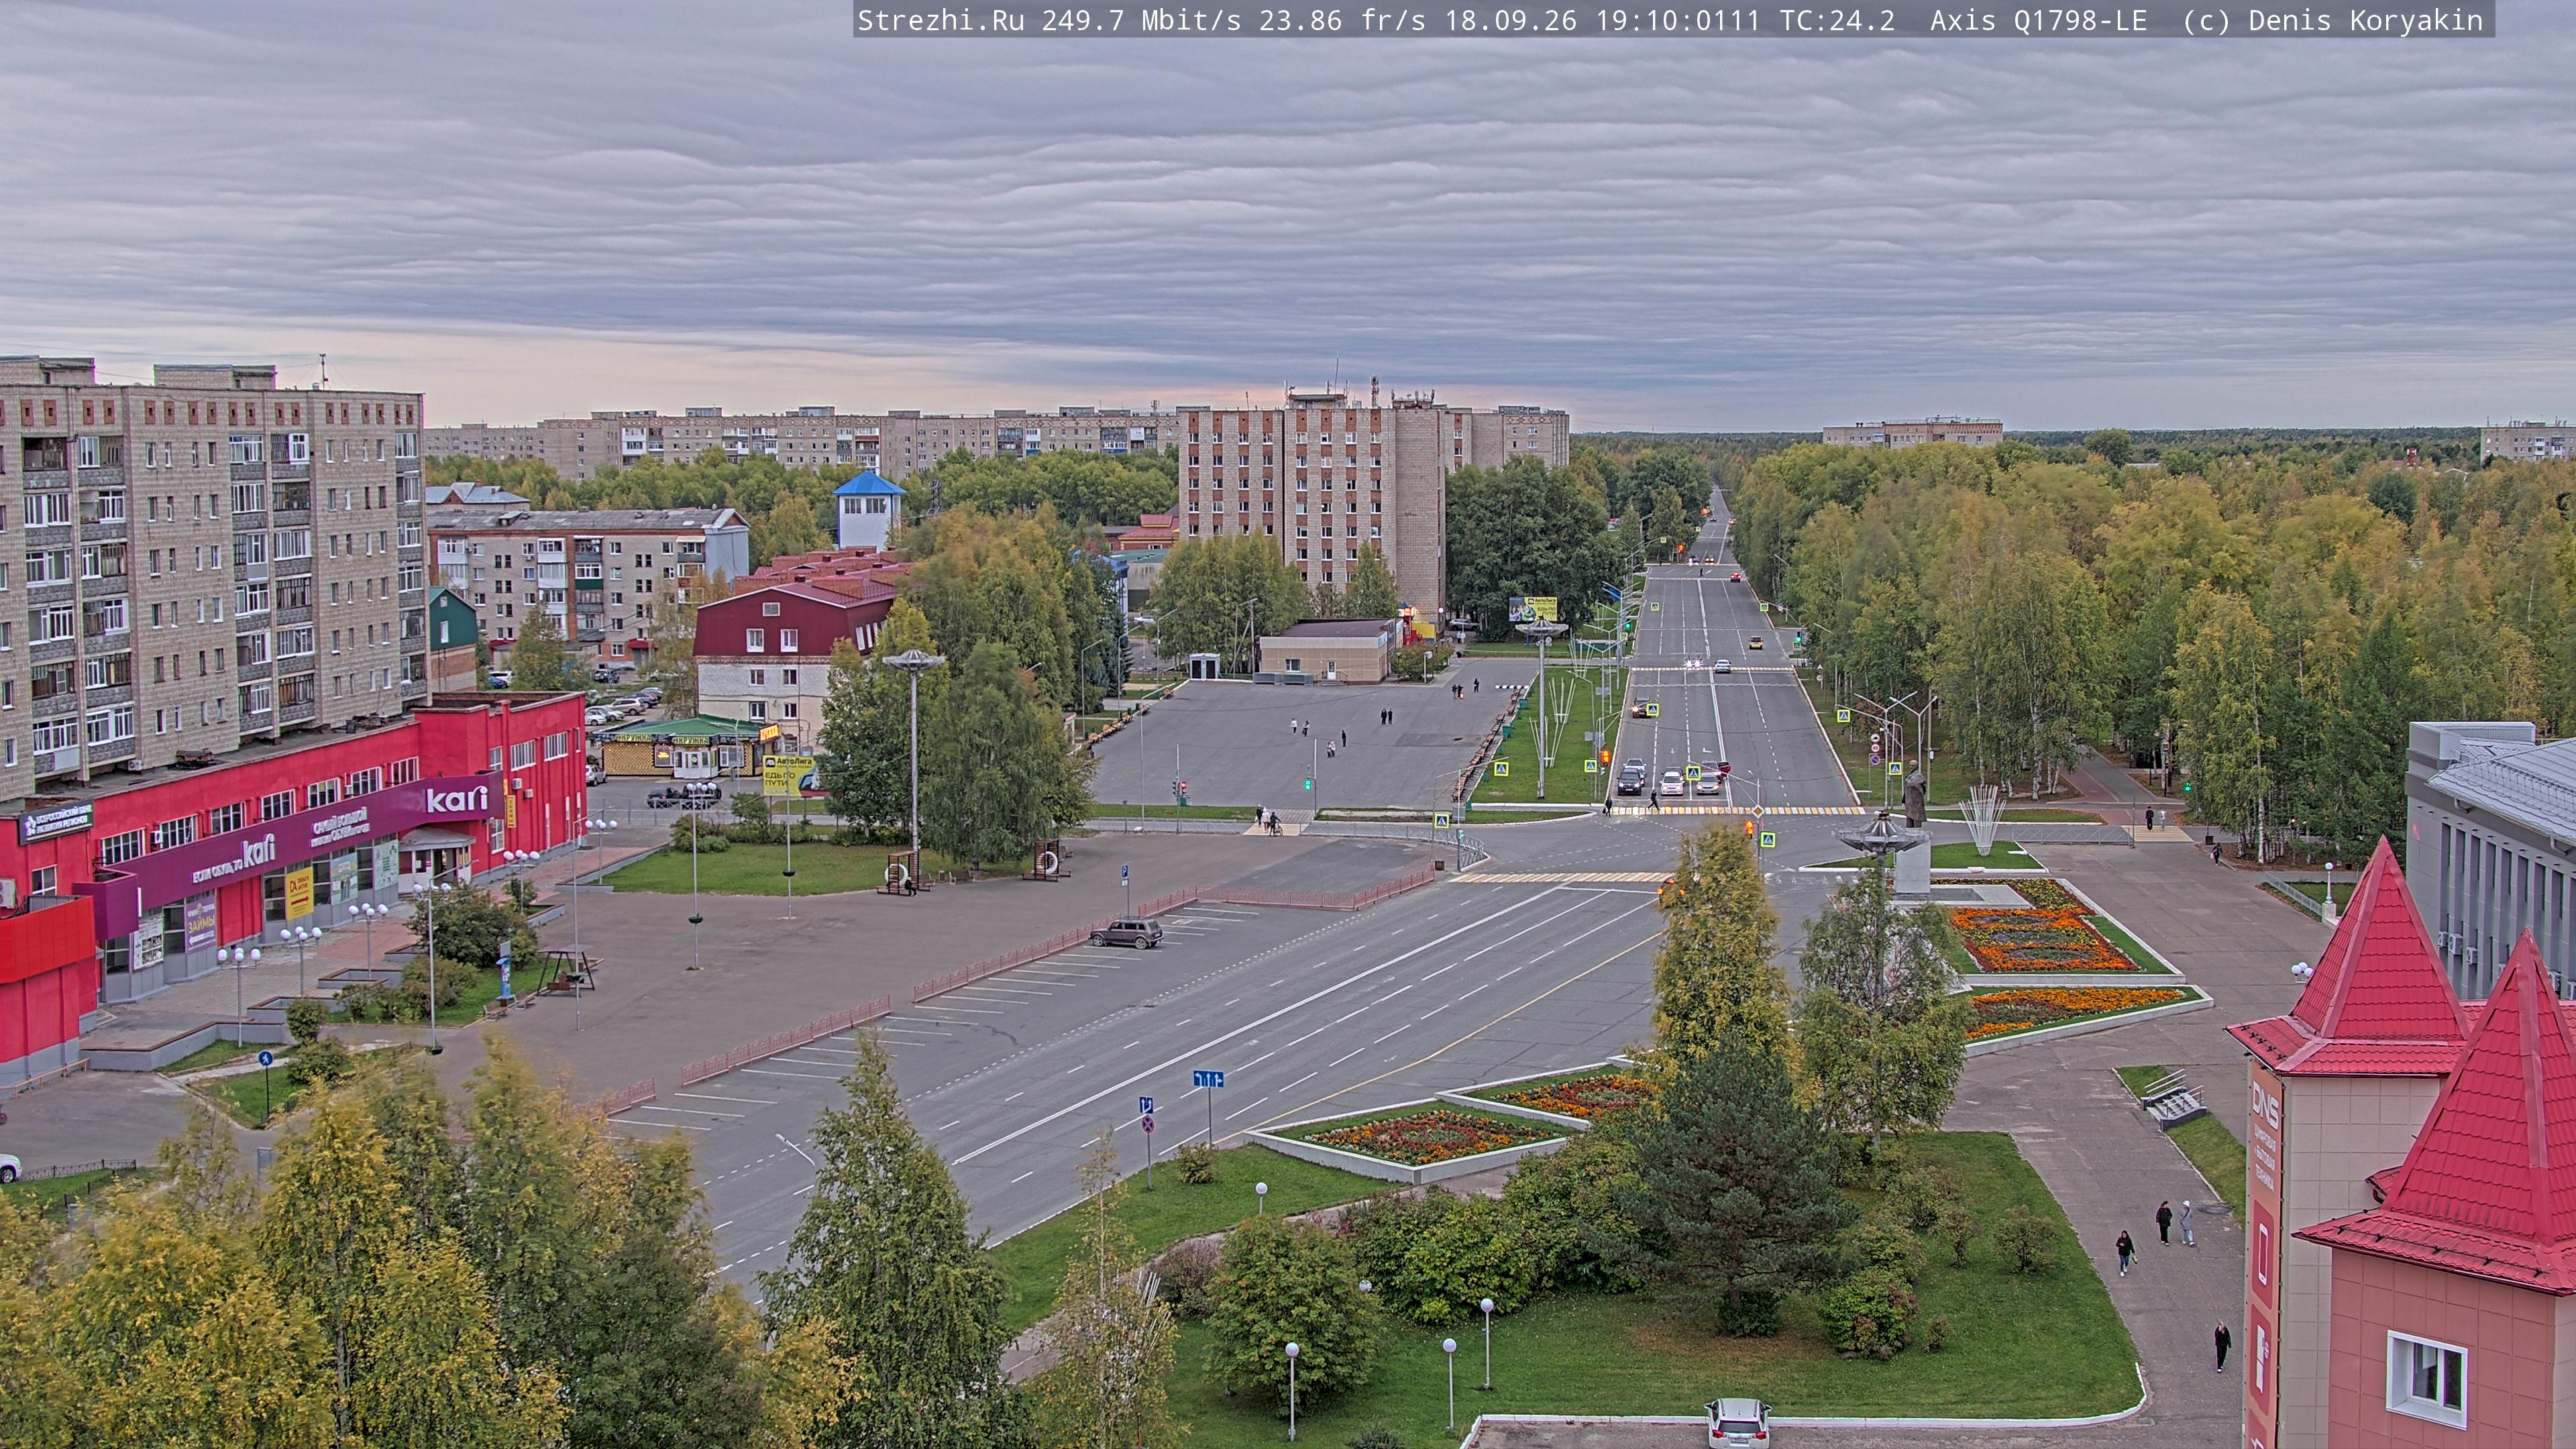Click the blue-roofed tower building
Image resolution: width=2576 pixels, height=1449 pixels.
tap(868, 510)
